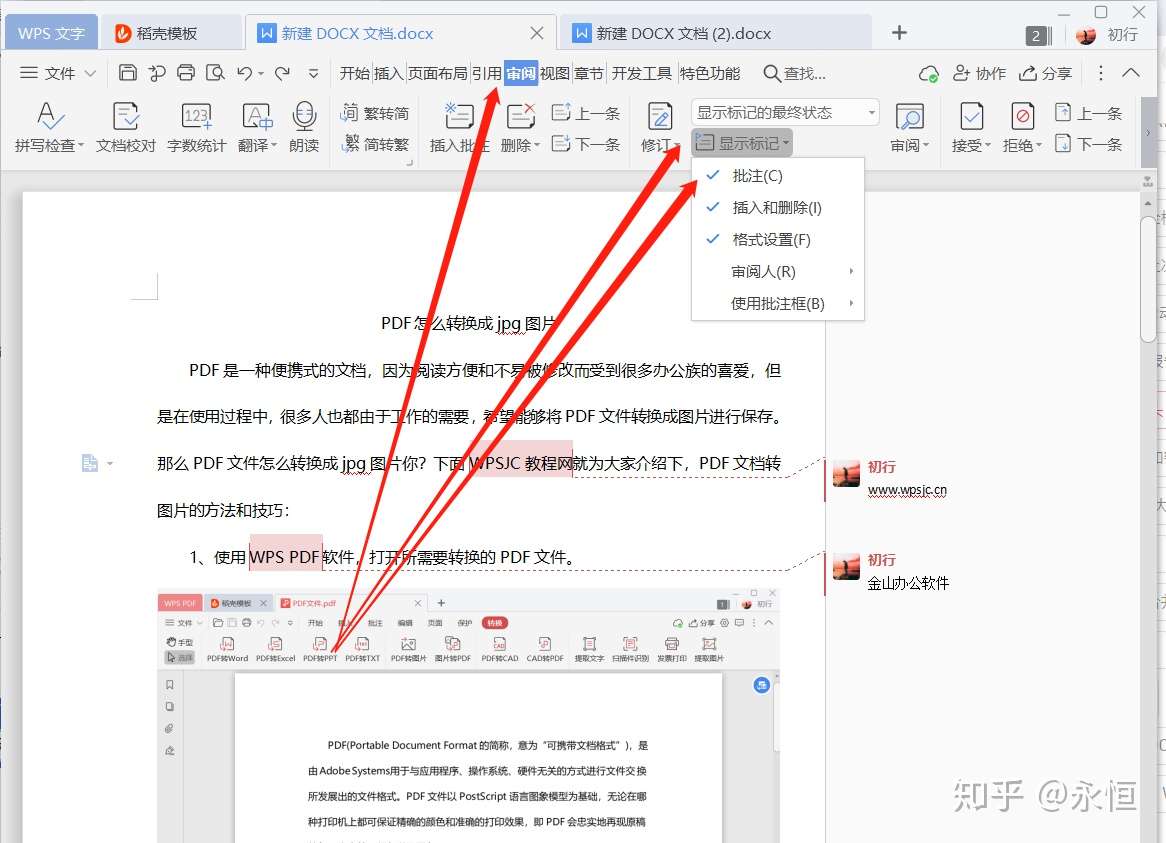Screen dimensions: 1166x843
Task: Expand the 使用批注框(B) submenu
Action: pos(775,303)
